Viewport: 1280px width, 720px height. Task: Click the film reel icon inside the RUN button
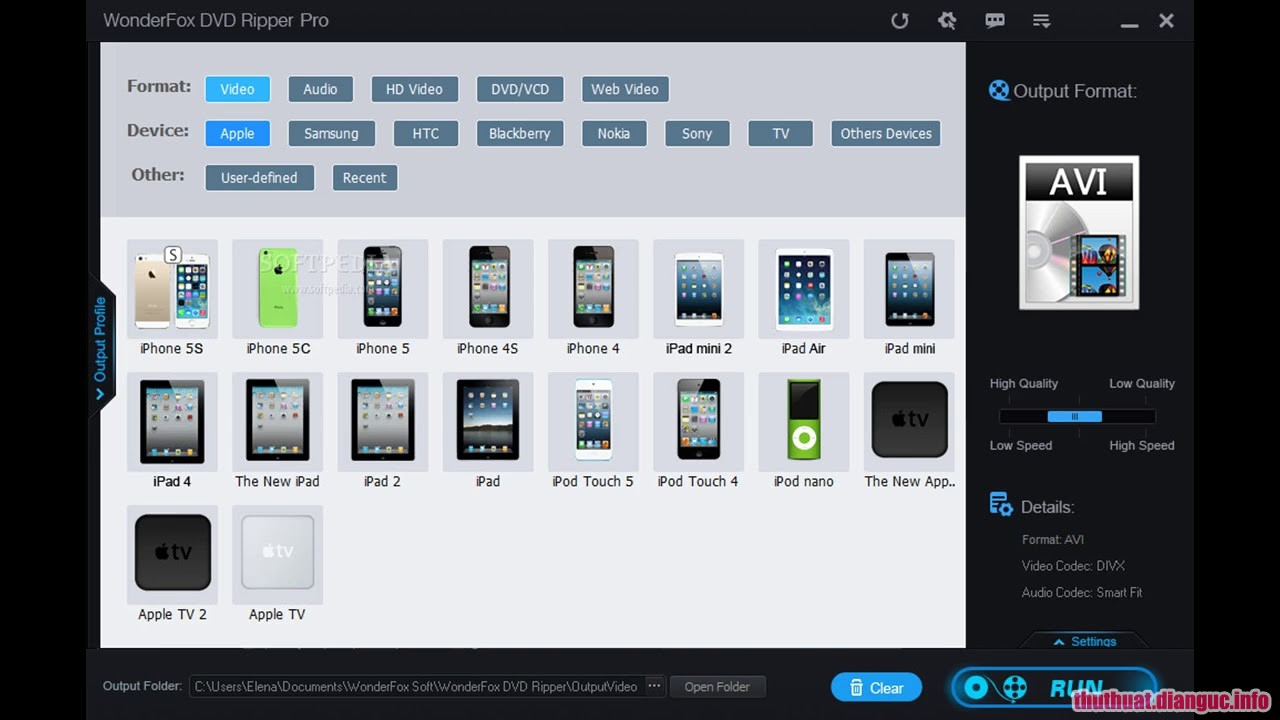pos(1013,687)
